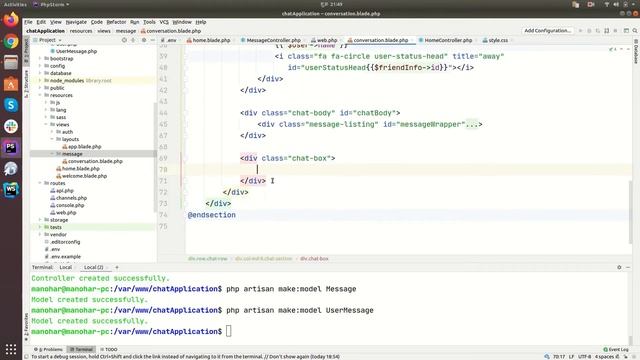This screenshot has width=640, height=360.
Task: Click UTF-8 encoding in status bar
Action: [584, 356]
